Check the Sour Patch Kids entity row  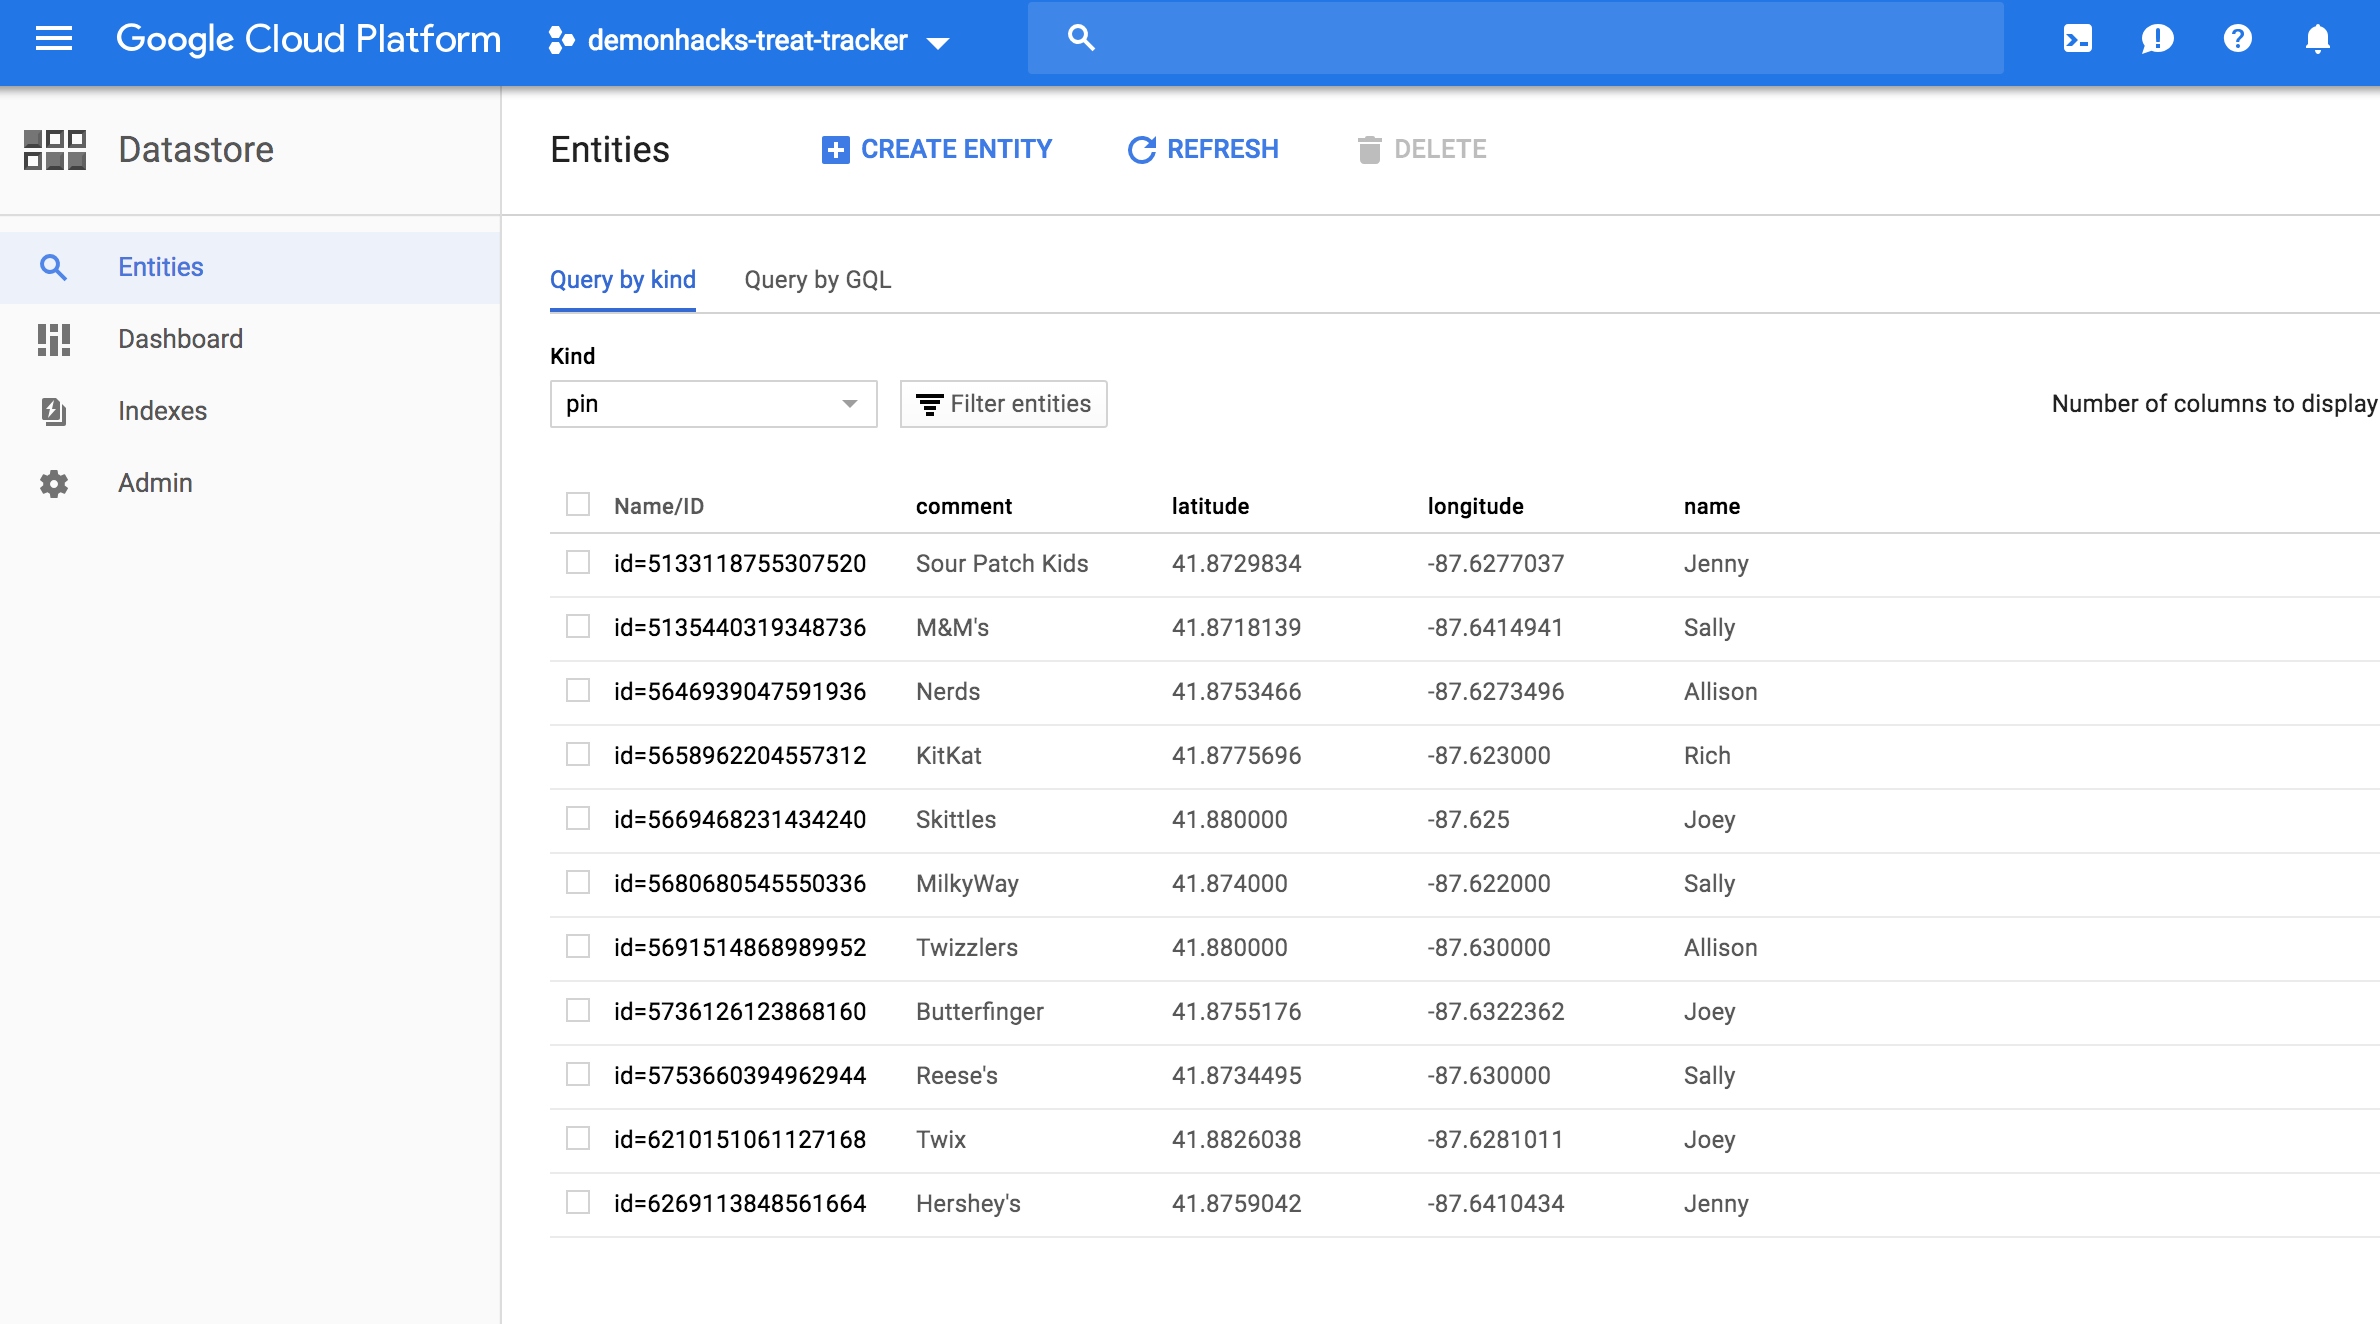click(578, 562)
